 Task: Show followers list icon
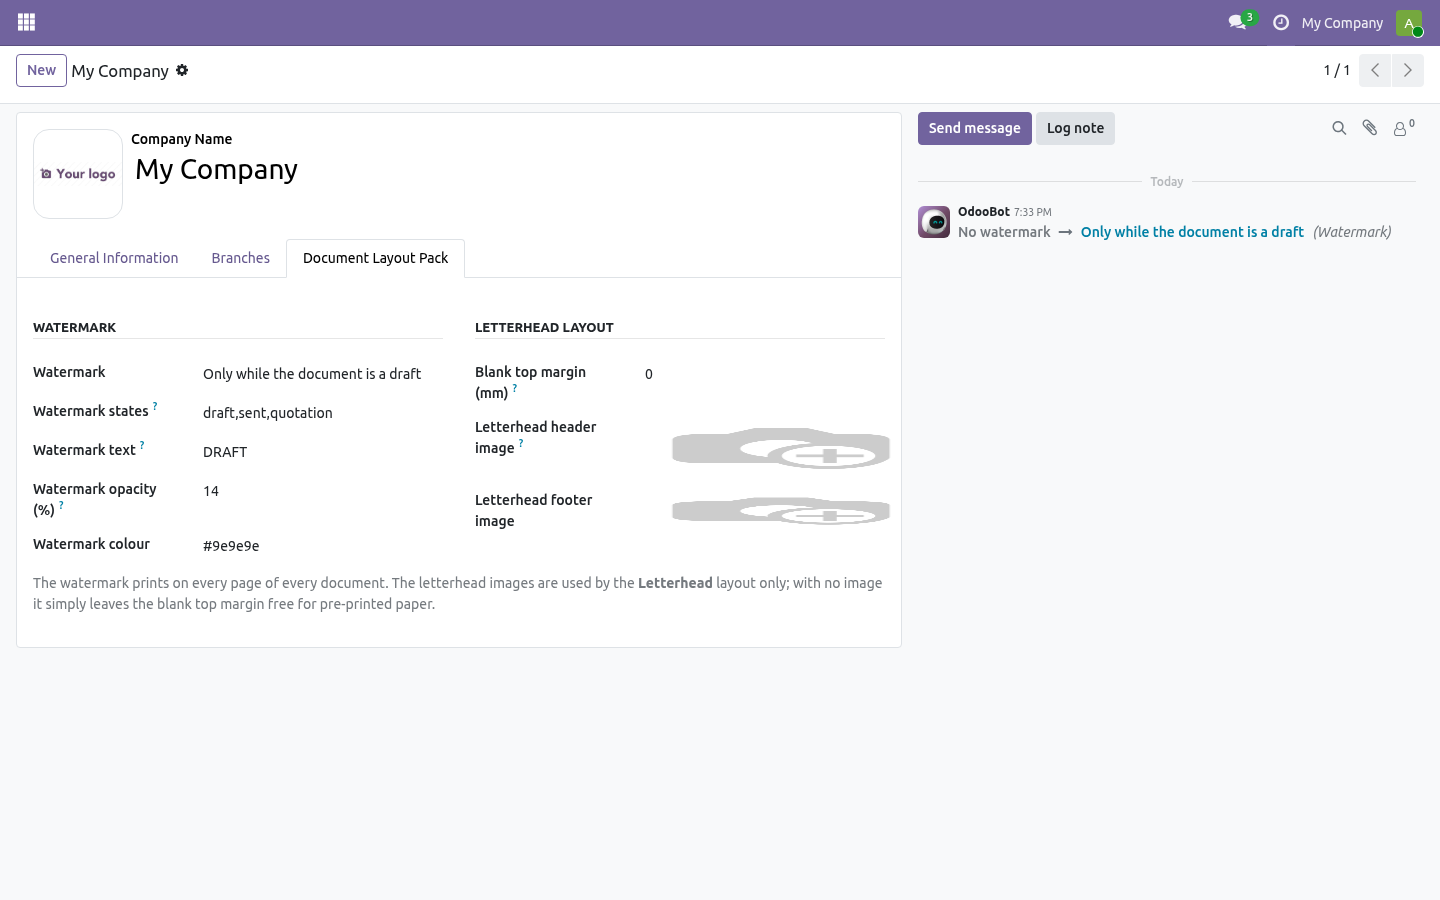[x=1404, y=128]
